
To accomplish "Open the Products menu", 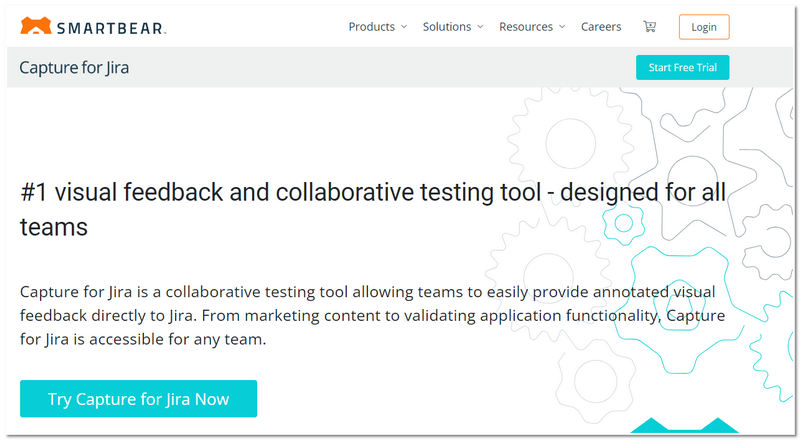I will coord(371,27).
